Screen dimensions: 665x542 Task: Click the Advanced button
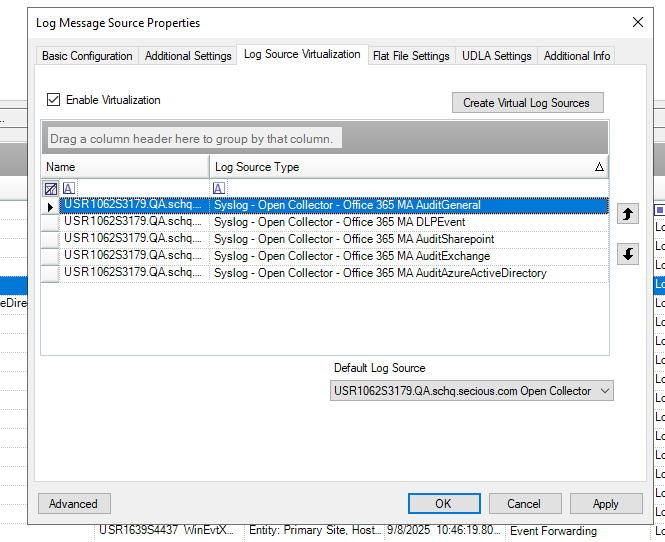74,504
